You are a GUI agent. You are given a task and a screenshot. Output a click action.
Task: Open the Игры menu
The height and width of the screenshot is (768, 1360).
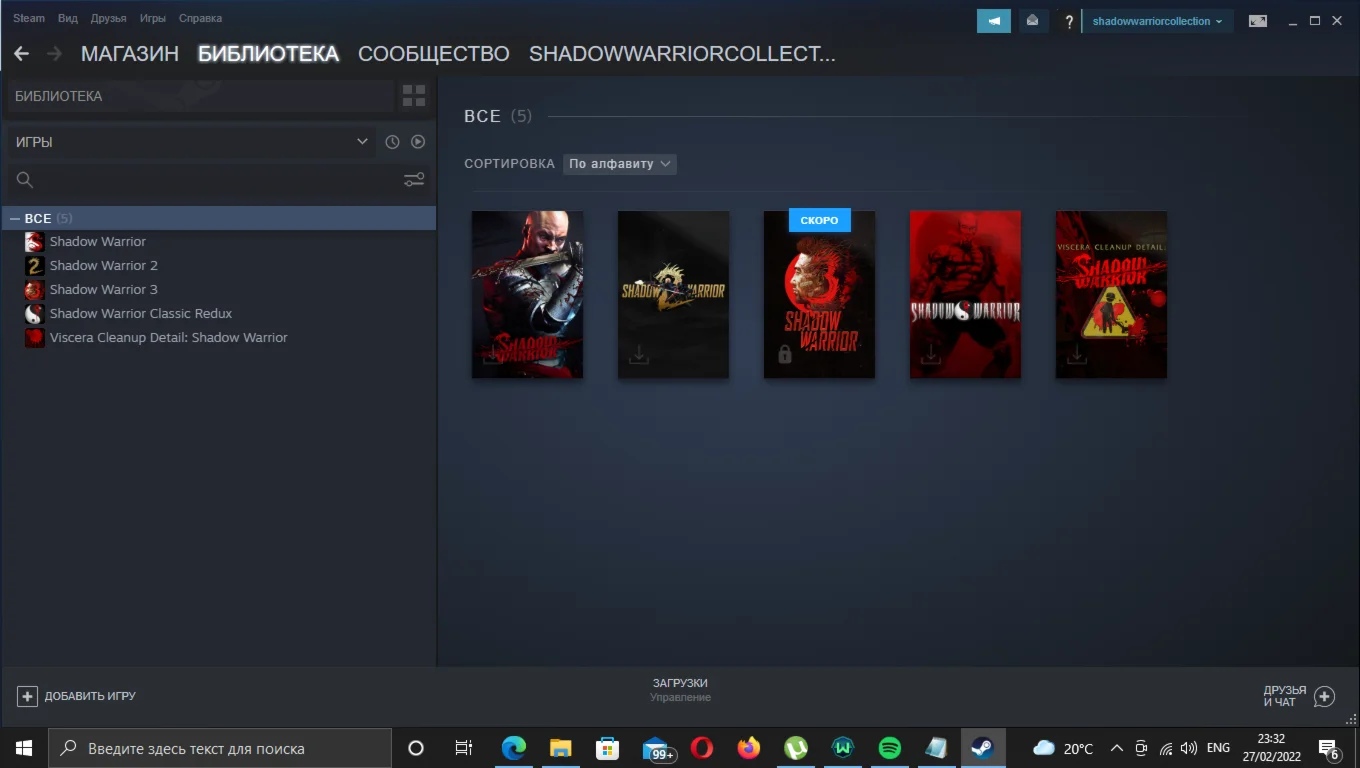[x=153, y=18]
